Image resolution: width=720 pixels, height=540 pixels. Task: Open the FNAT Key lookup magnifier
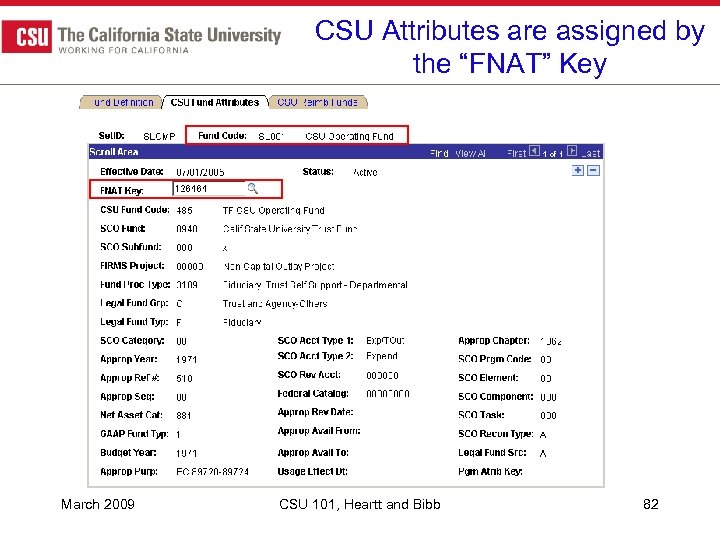click(x=253, y=189)
